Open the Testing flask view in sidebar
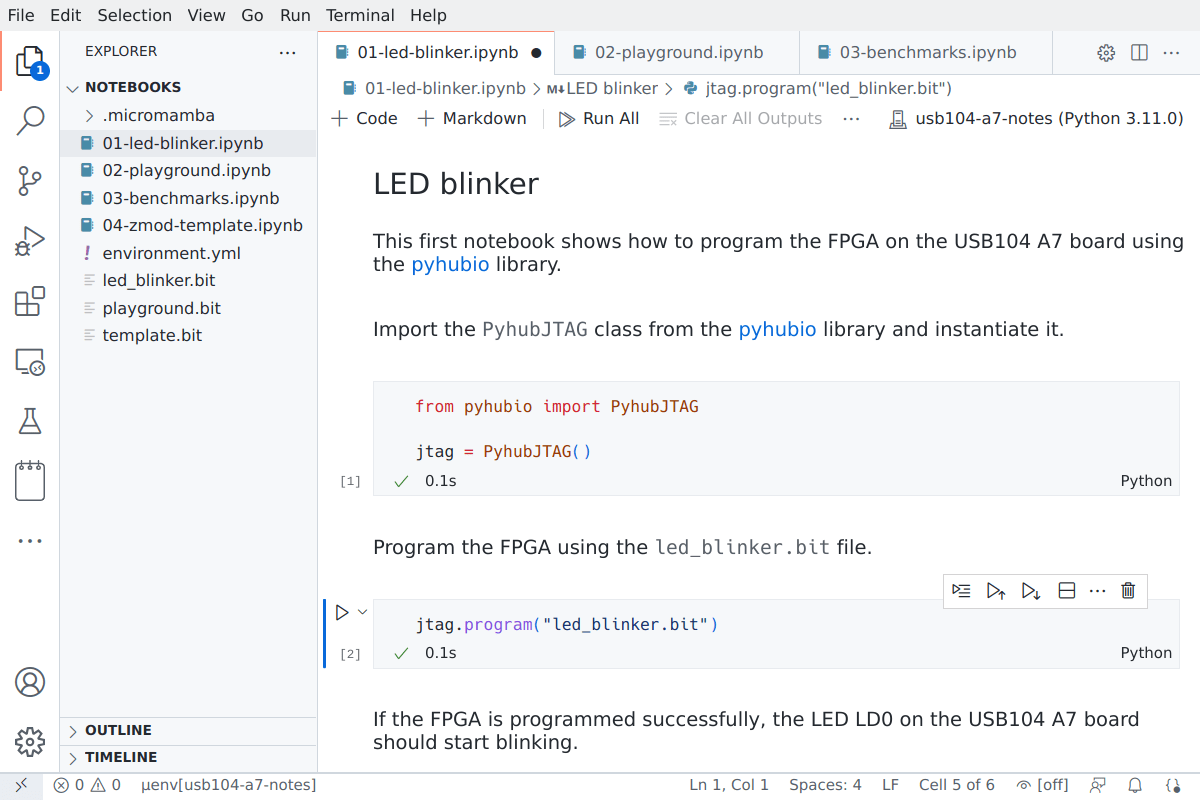This screenshot has height=800, width=1200. click(30, 420)
